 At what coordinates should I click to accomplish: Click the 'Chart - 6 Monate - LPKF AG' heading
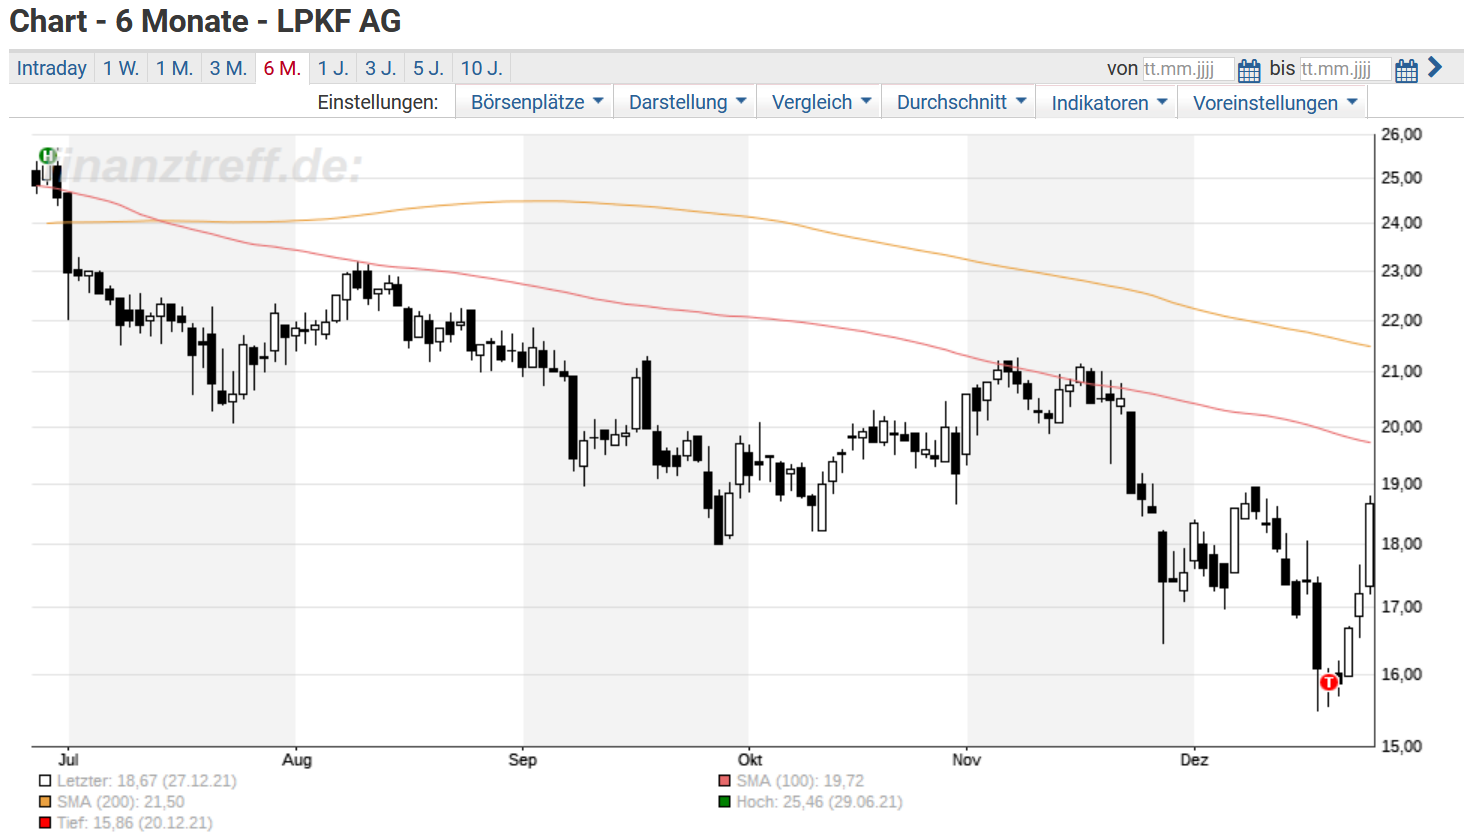click(x=205, y=21)
